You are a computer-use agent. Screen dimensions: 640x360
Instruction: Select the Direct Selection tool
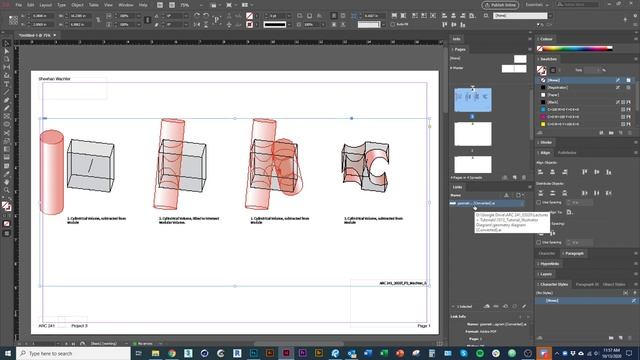(x=7, y=51)
